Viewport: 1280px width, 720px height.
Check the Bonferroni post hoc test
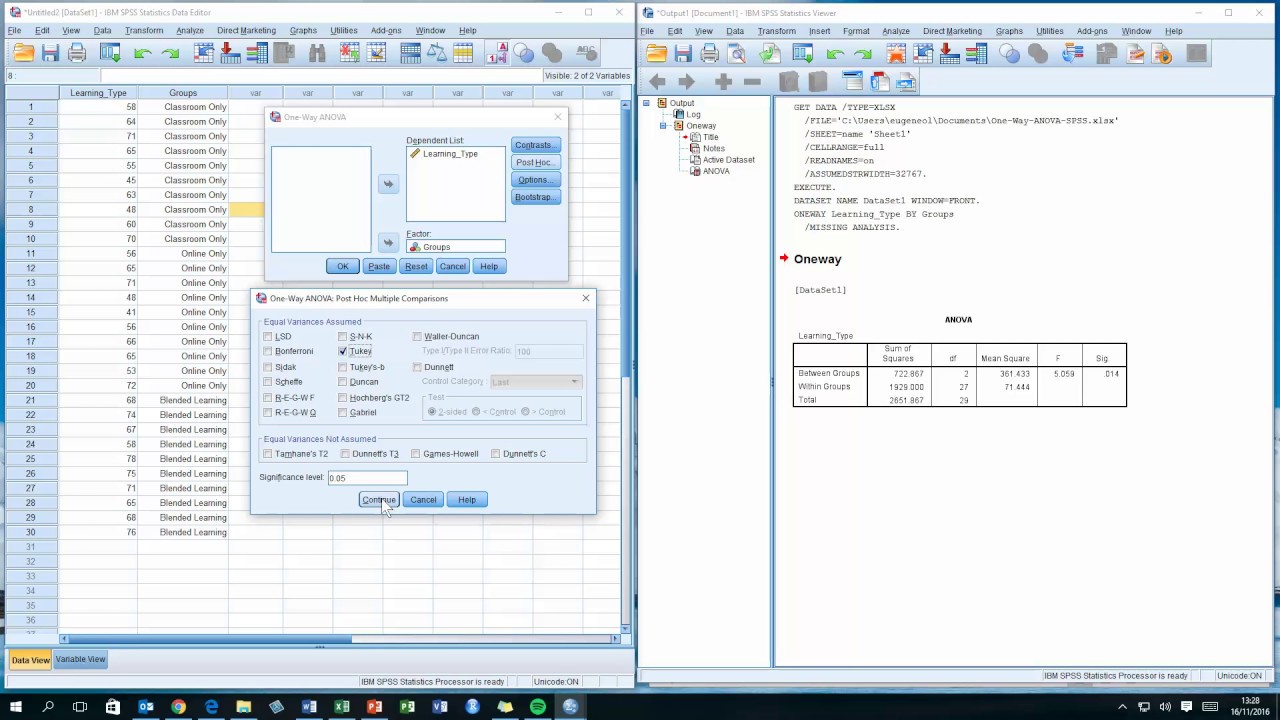(x=268, y=352)
